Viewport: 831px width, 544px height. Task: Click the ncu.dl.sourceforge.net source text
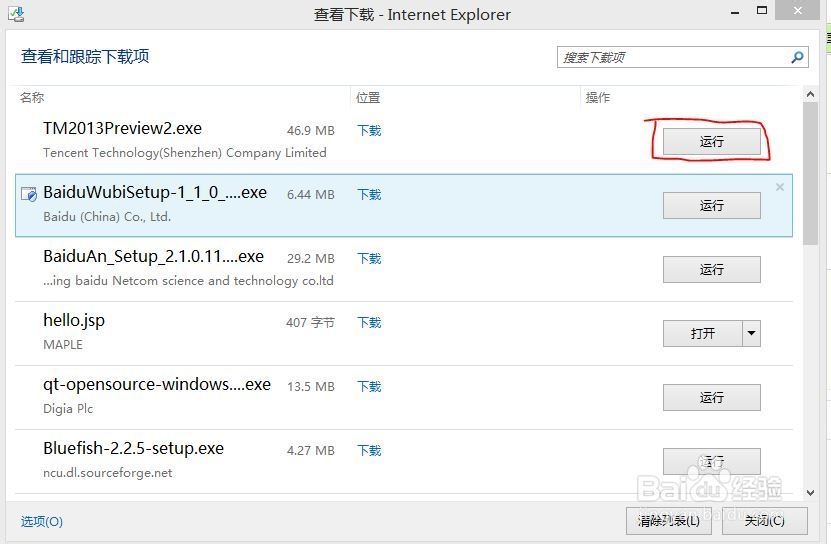point(108,473)
